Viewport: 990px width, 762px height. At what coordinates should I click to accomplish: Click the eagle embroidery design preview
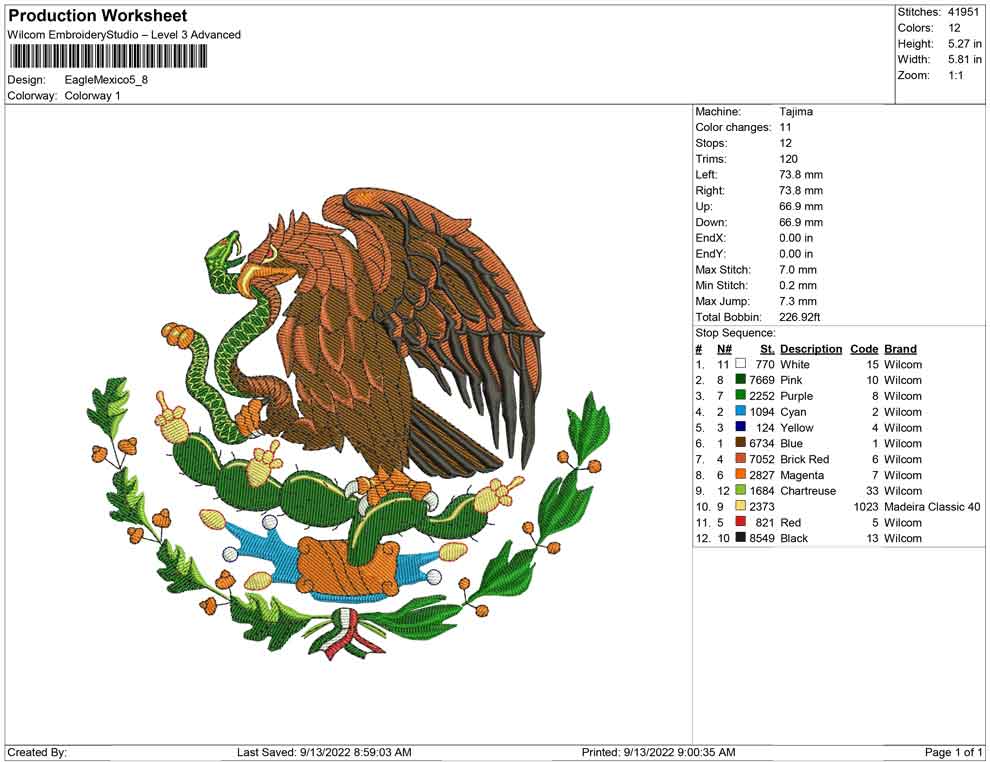tap(349, 424)
